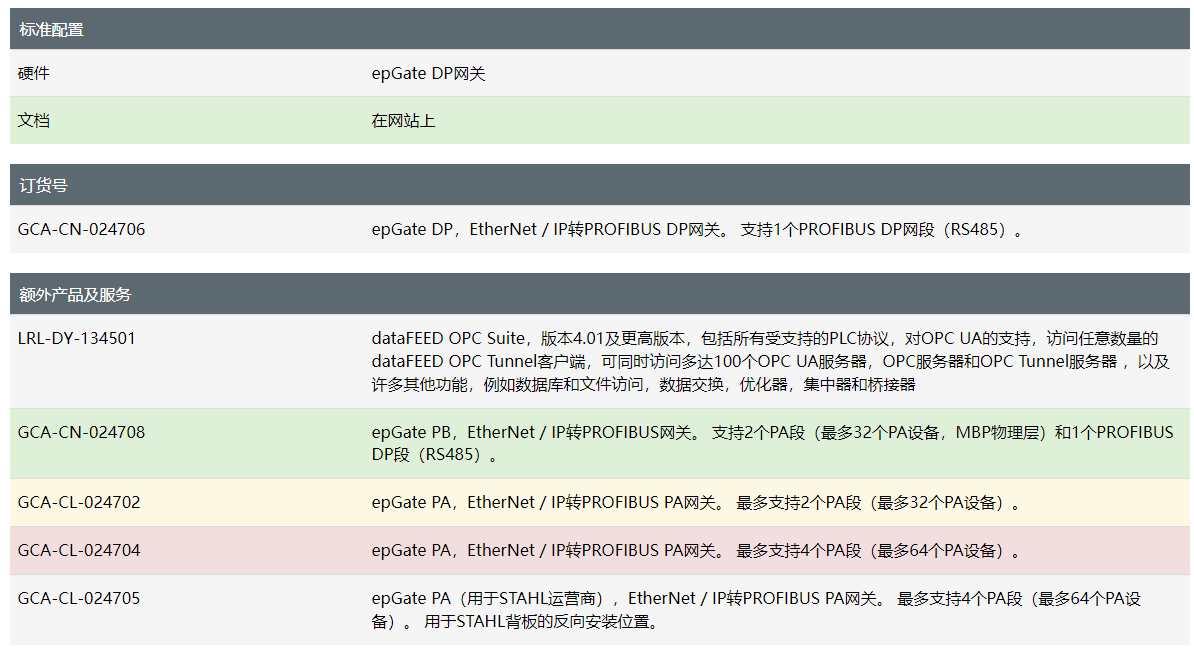This screenshot has height=648, width=1194.
Task: Select the 硬件 row label
Action: 34,73
